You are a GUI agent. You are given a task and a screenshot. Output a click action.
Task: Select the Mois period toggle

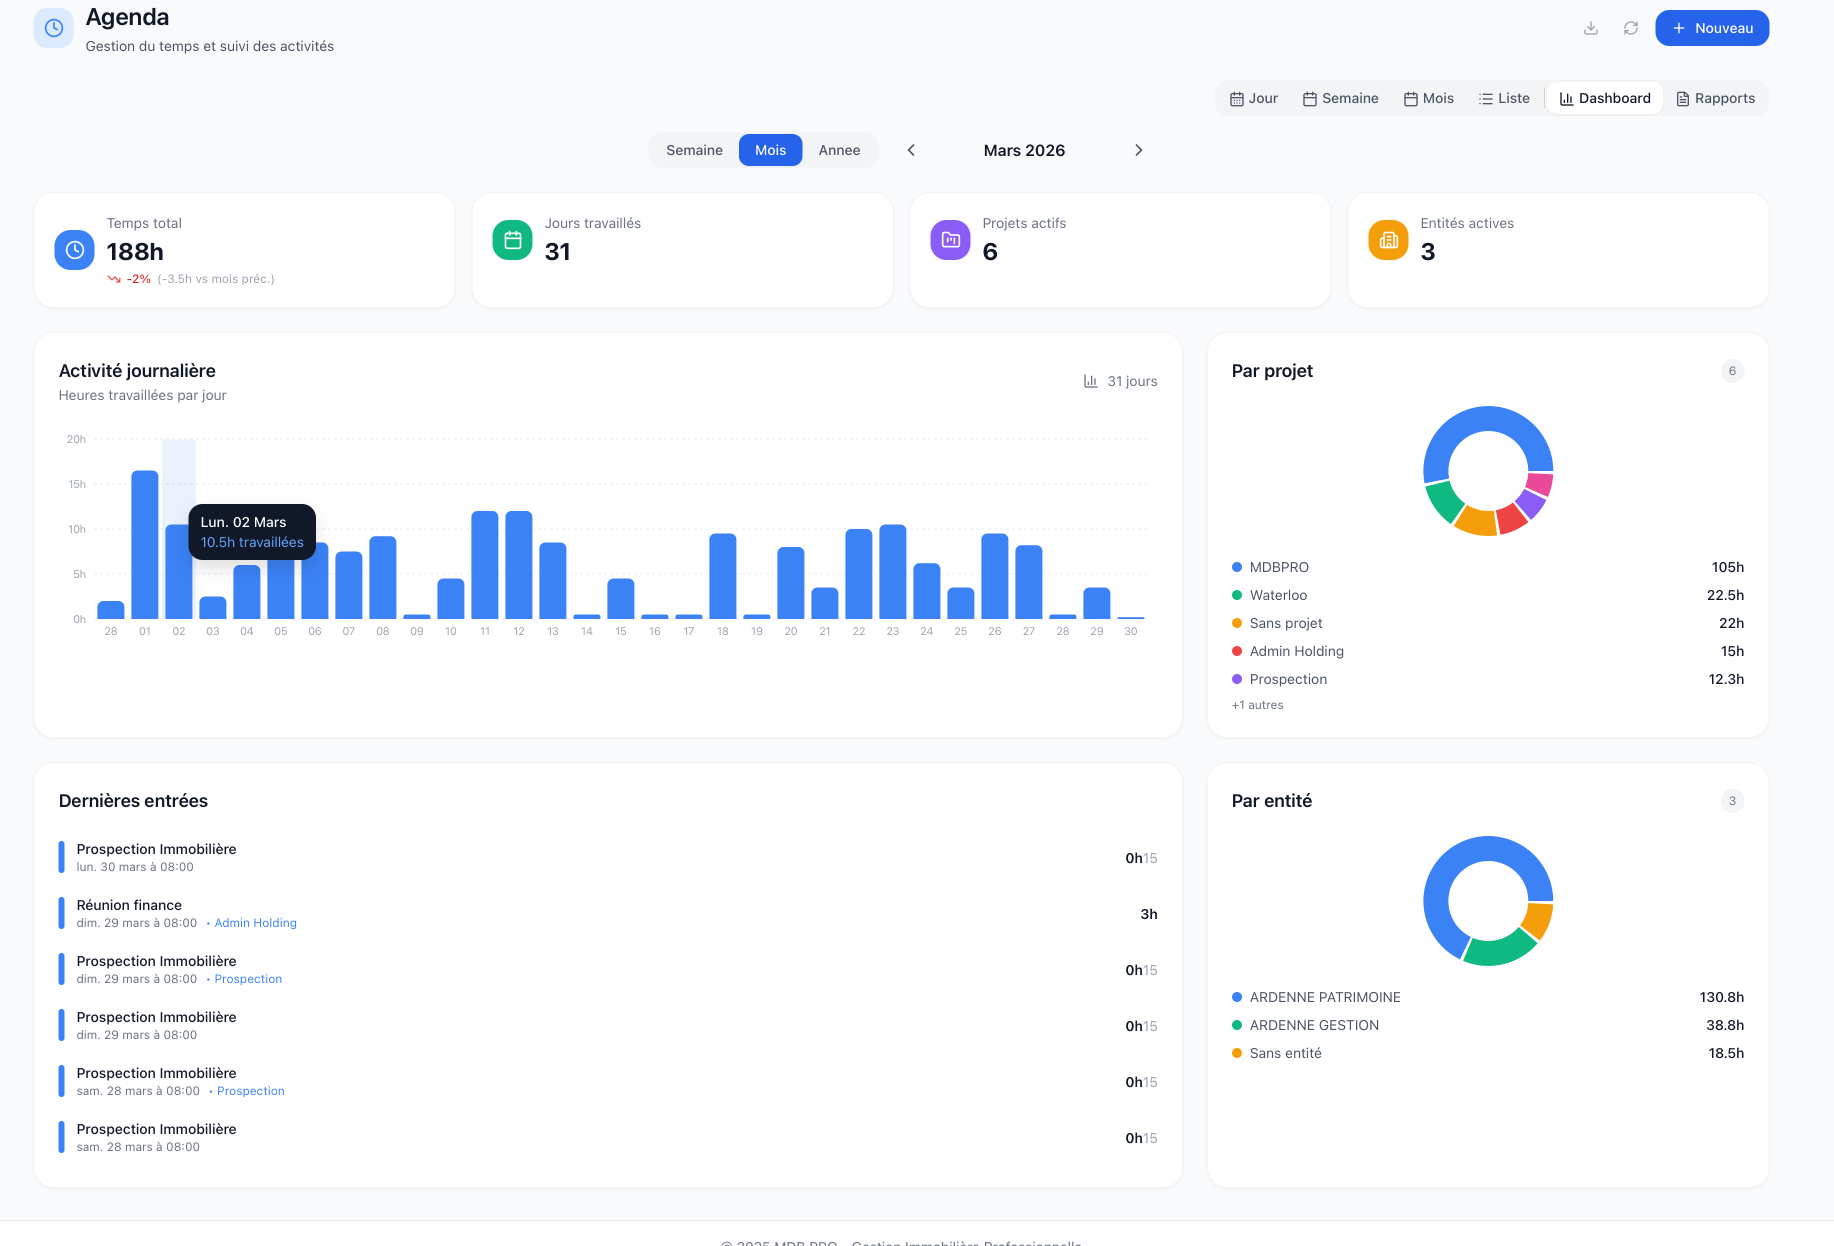click(x=770, y=150)
